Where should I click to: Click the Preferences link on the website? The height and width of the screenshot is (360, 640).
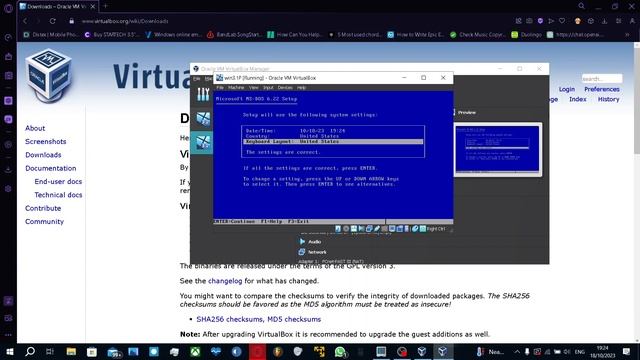(x=602, y=89)
